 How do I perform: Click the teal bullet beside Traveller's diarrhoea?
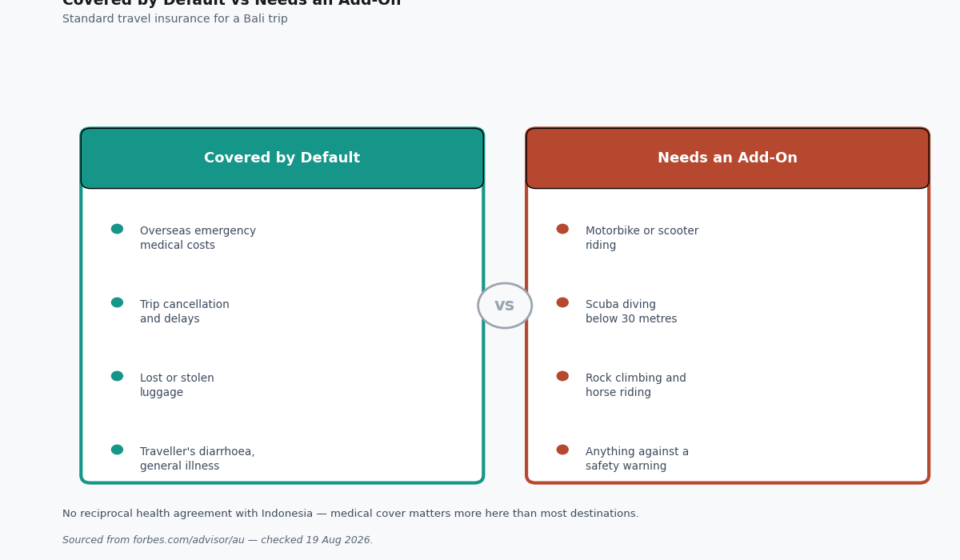pos(117,450)
